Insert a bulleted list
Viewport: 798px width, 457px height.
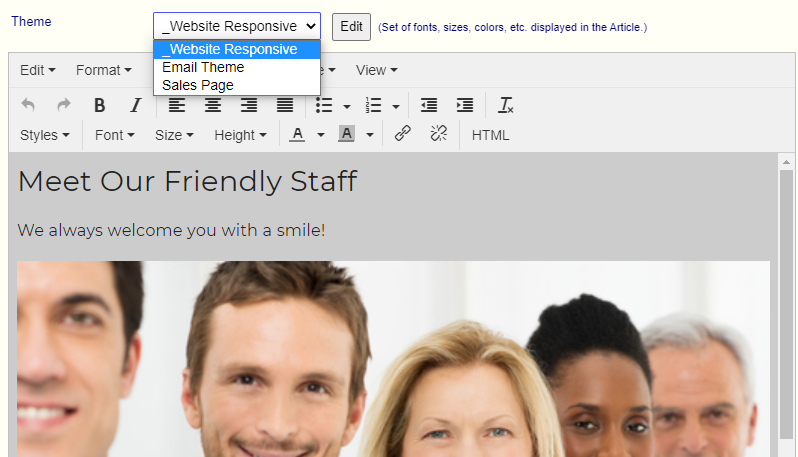click(x=324, y=105)
